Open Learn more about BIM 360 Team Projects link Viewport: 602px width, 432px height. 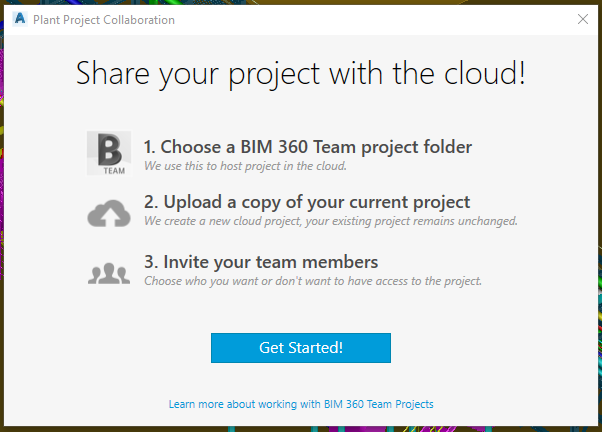[301, 404]
